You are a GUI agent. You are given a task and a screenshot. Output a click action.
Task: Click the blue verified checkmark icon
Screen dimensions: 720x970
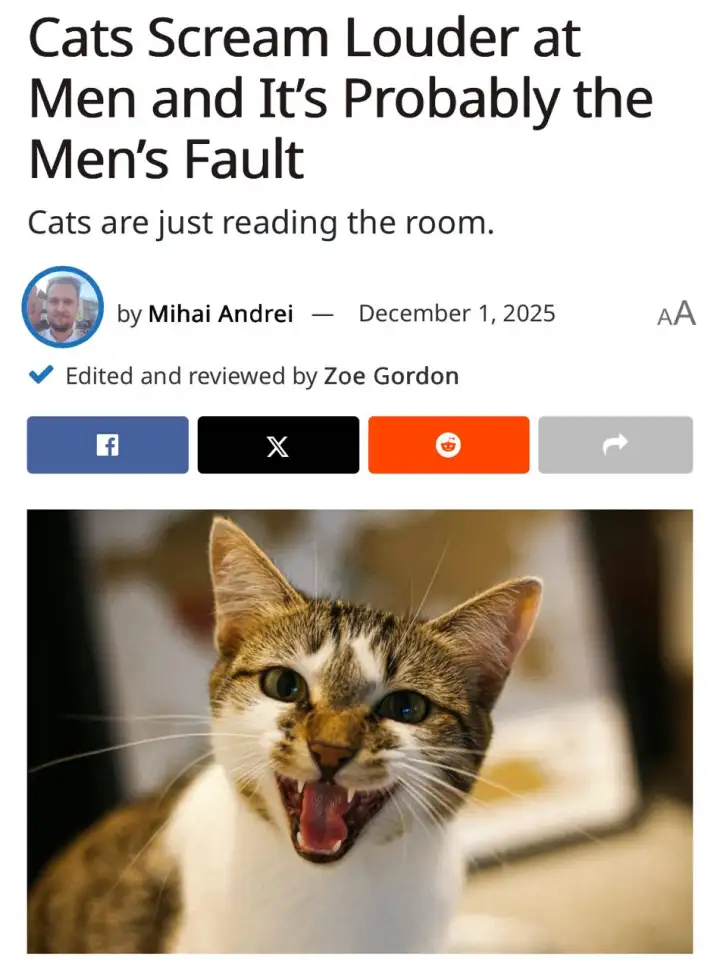[x=40, y=375]
